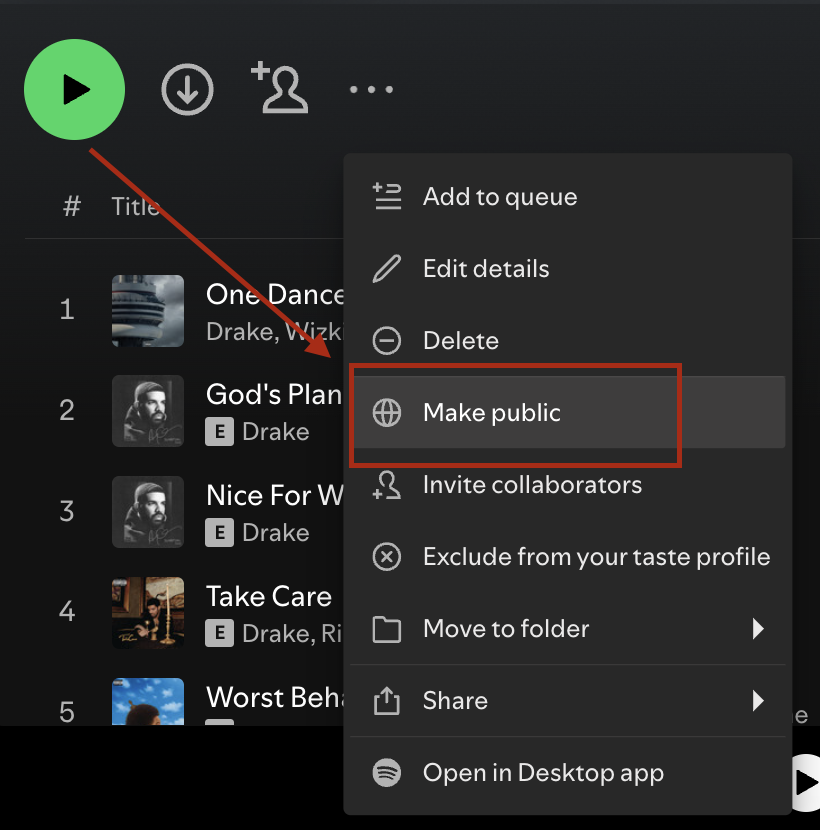
Task: Click the person-plus icon beside Invite collaborators
Action: [387, 485]
